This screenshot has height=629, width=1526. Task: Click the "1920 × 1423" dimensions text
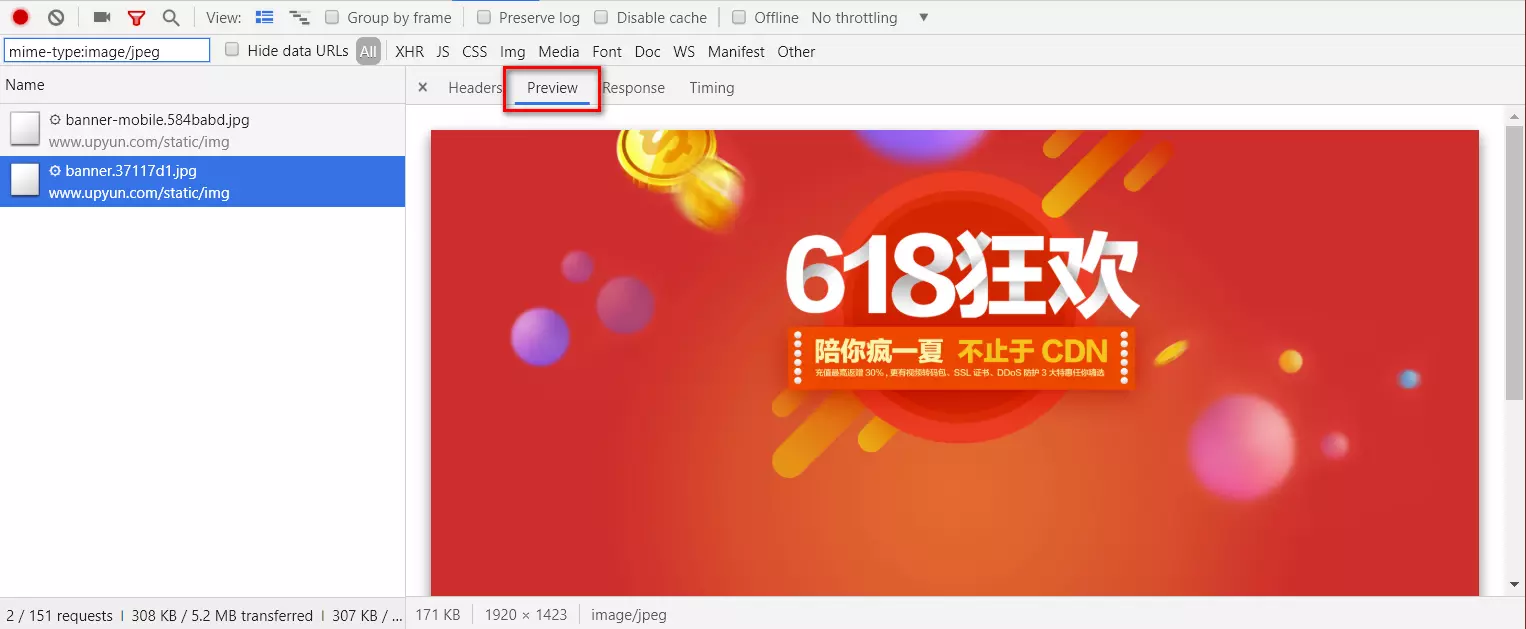pos(526,615)
